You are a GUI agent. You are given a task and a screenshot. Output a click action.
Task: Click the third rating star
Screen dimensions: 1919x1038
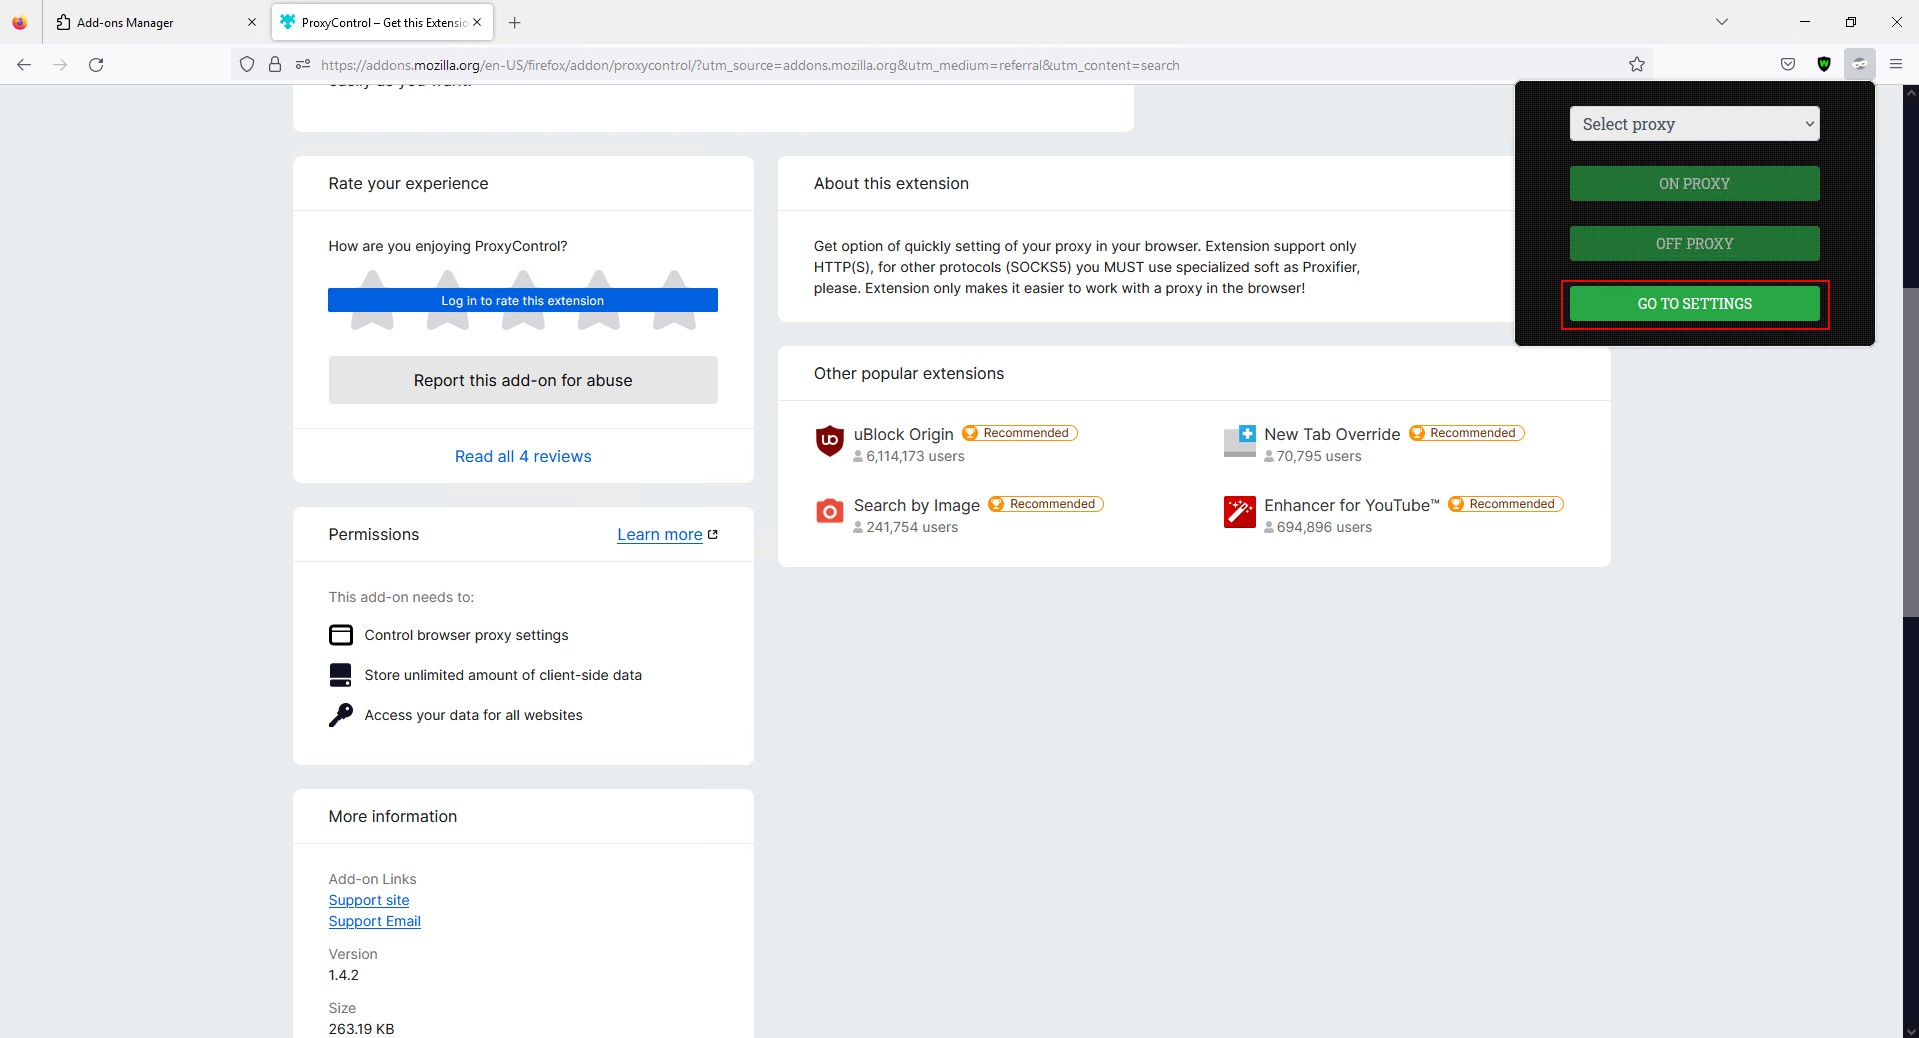[x=523, y=299]
